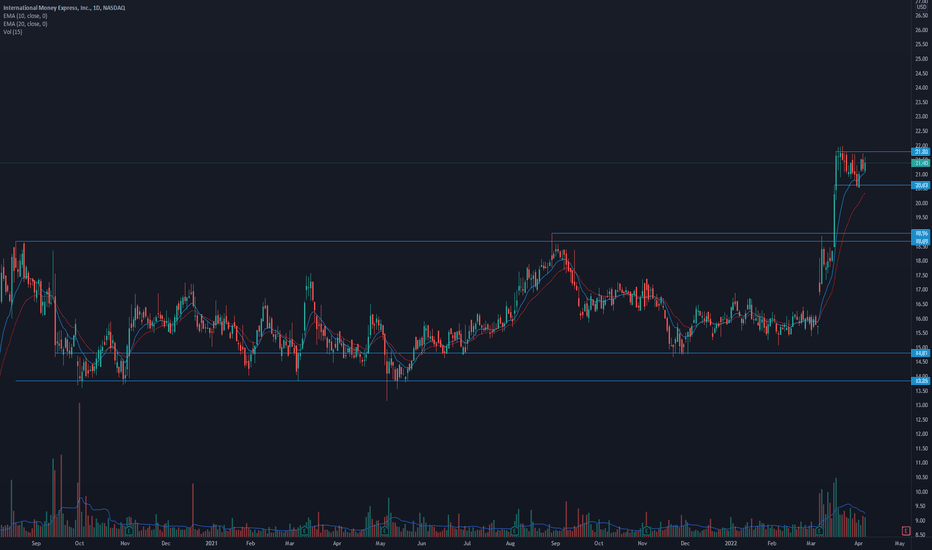Select the Jun label on the time axis
Screen dimensions: 932x550
421,543
